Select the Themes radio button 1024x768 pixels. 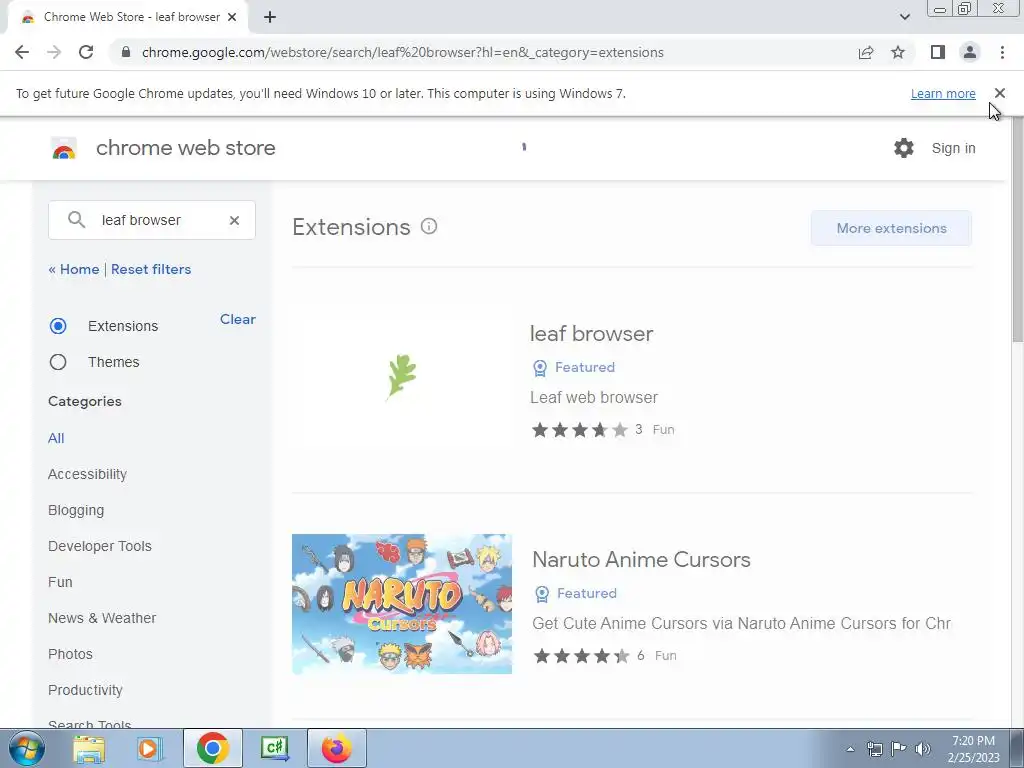tap(58, 362)
